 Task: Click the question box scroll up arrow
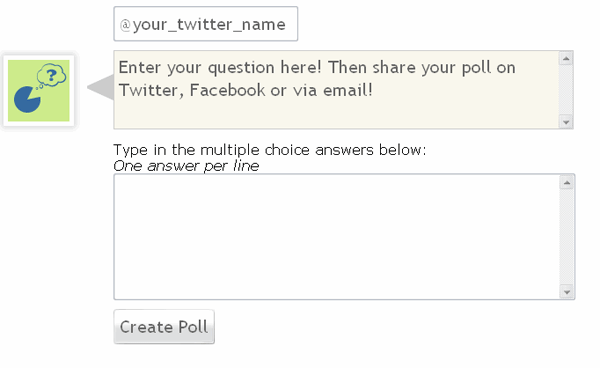click(566, 59)
